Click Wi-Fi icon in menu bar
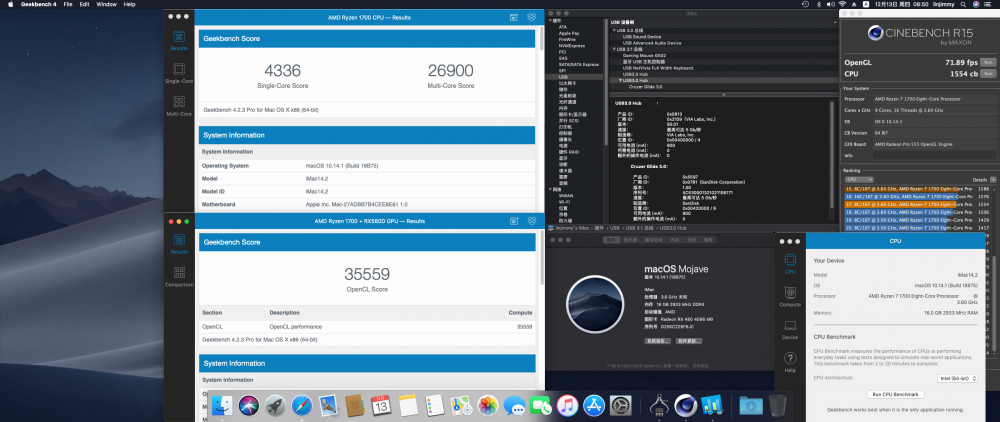The width and height of the screenshot is (1000, 422). coord(842,4)
